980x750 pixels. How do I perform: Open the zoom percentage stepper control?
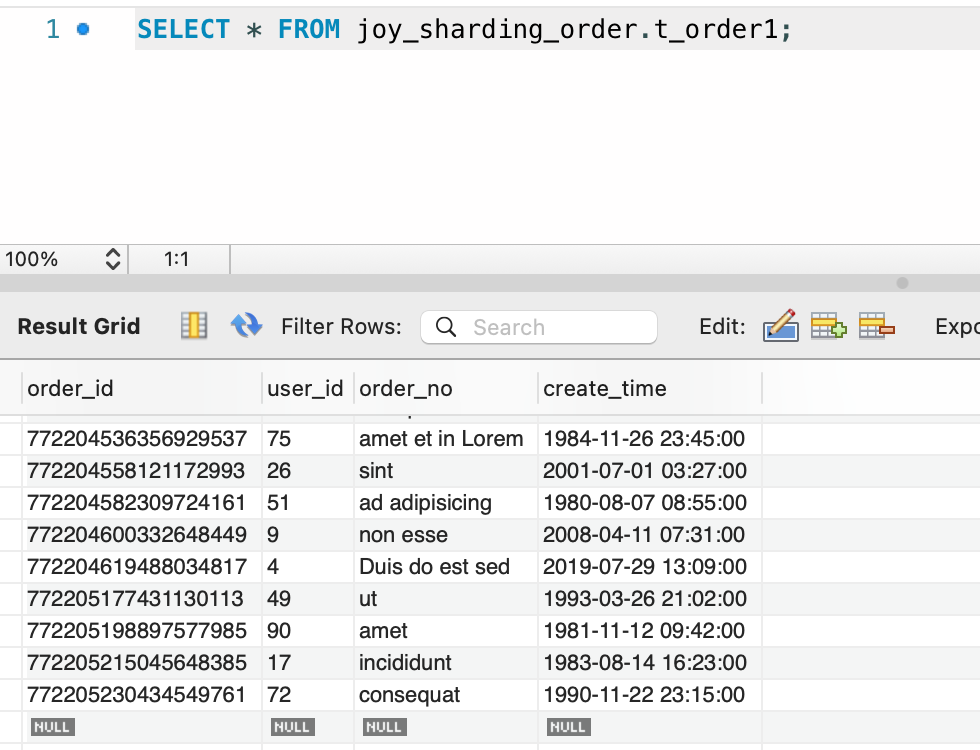[x=113, y=258]
